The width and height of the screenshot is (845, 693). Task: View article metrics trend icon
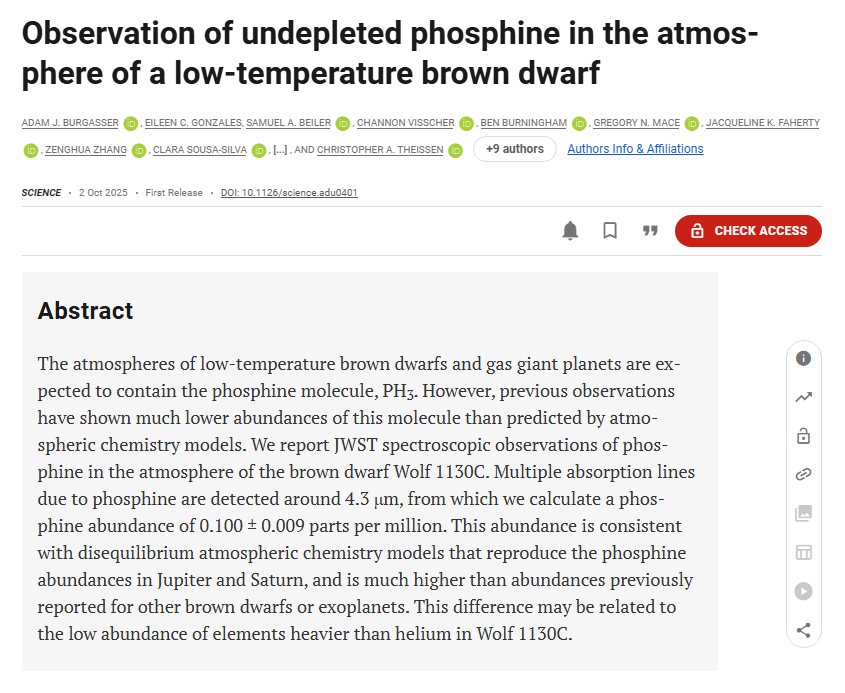pyautogui.click(x=803, y=397)
